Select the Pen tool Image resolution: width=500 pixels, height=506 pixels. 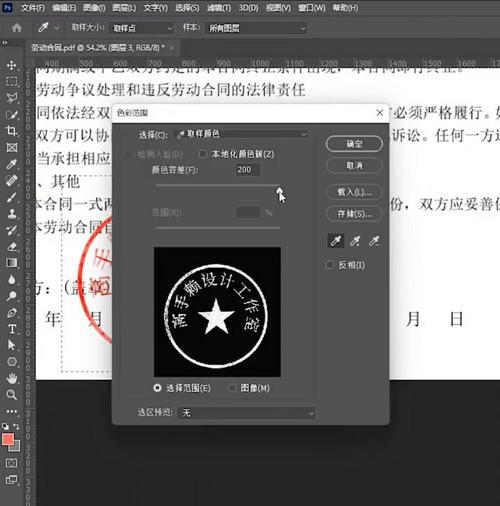12,313
